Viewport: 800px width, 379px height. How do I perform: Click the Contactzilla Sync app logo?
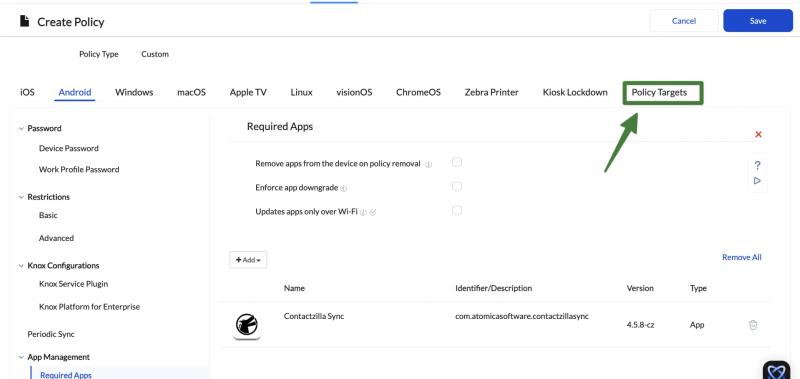click(247, 325)
